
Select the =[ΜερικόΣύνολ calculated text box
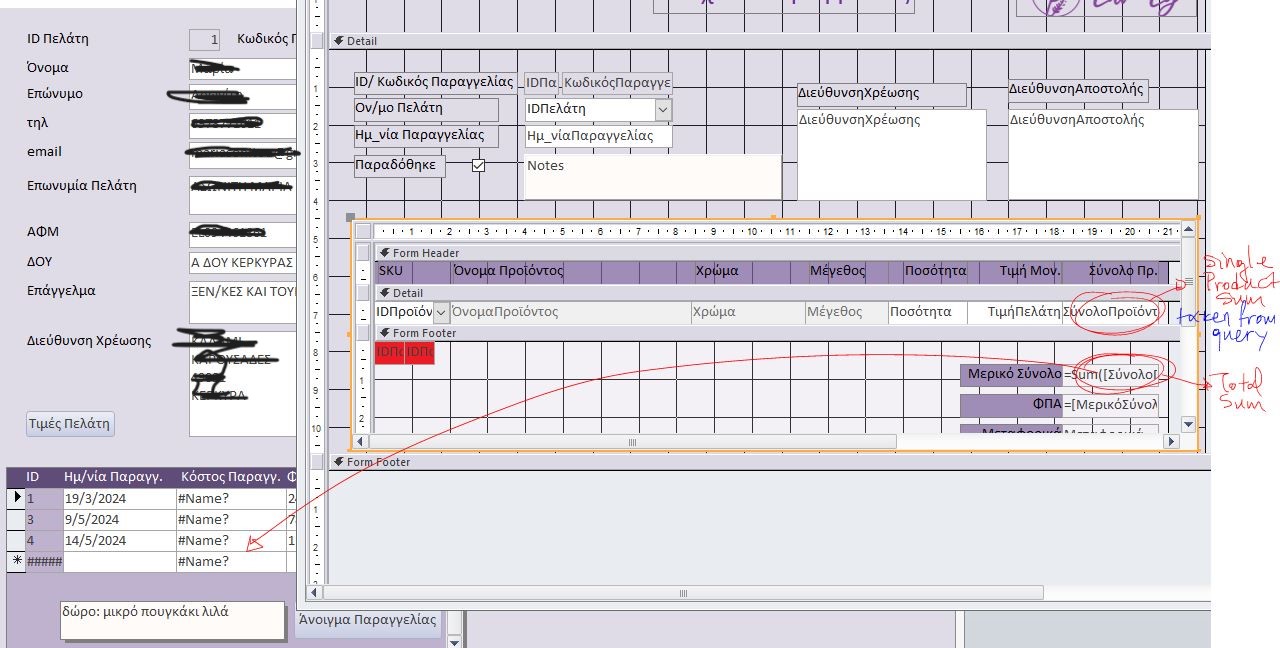[1111, 405]
